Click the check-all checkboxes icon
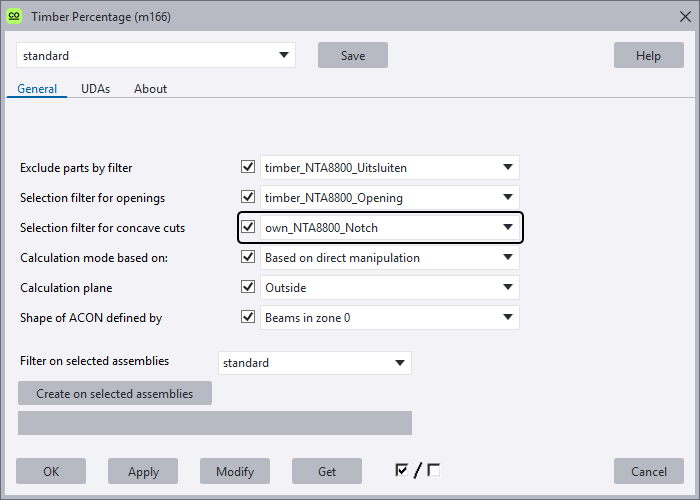Screen dimensions: 700x500 [402, 470]
